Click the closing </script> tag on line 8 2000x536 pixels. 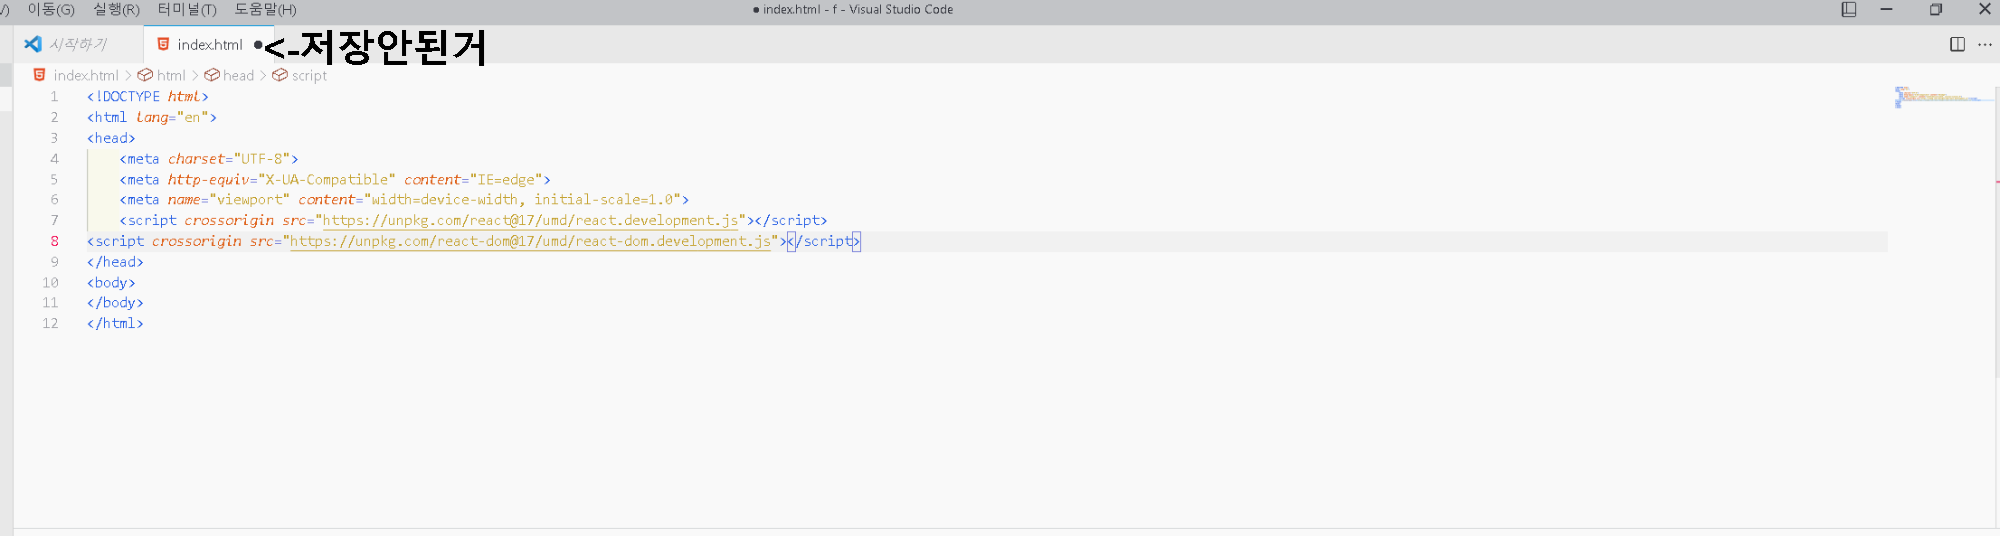click(x=824, y=241)
